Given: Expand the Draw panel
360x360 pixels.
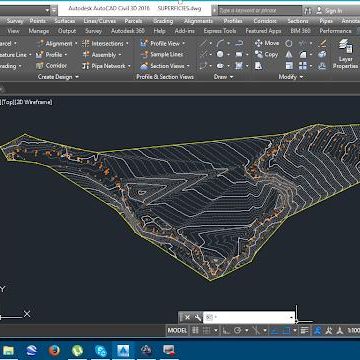Looking at the screenshot, I should click(x=223, y=77).
